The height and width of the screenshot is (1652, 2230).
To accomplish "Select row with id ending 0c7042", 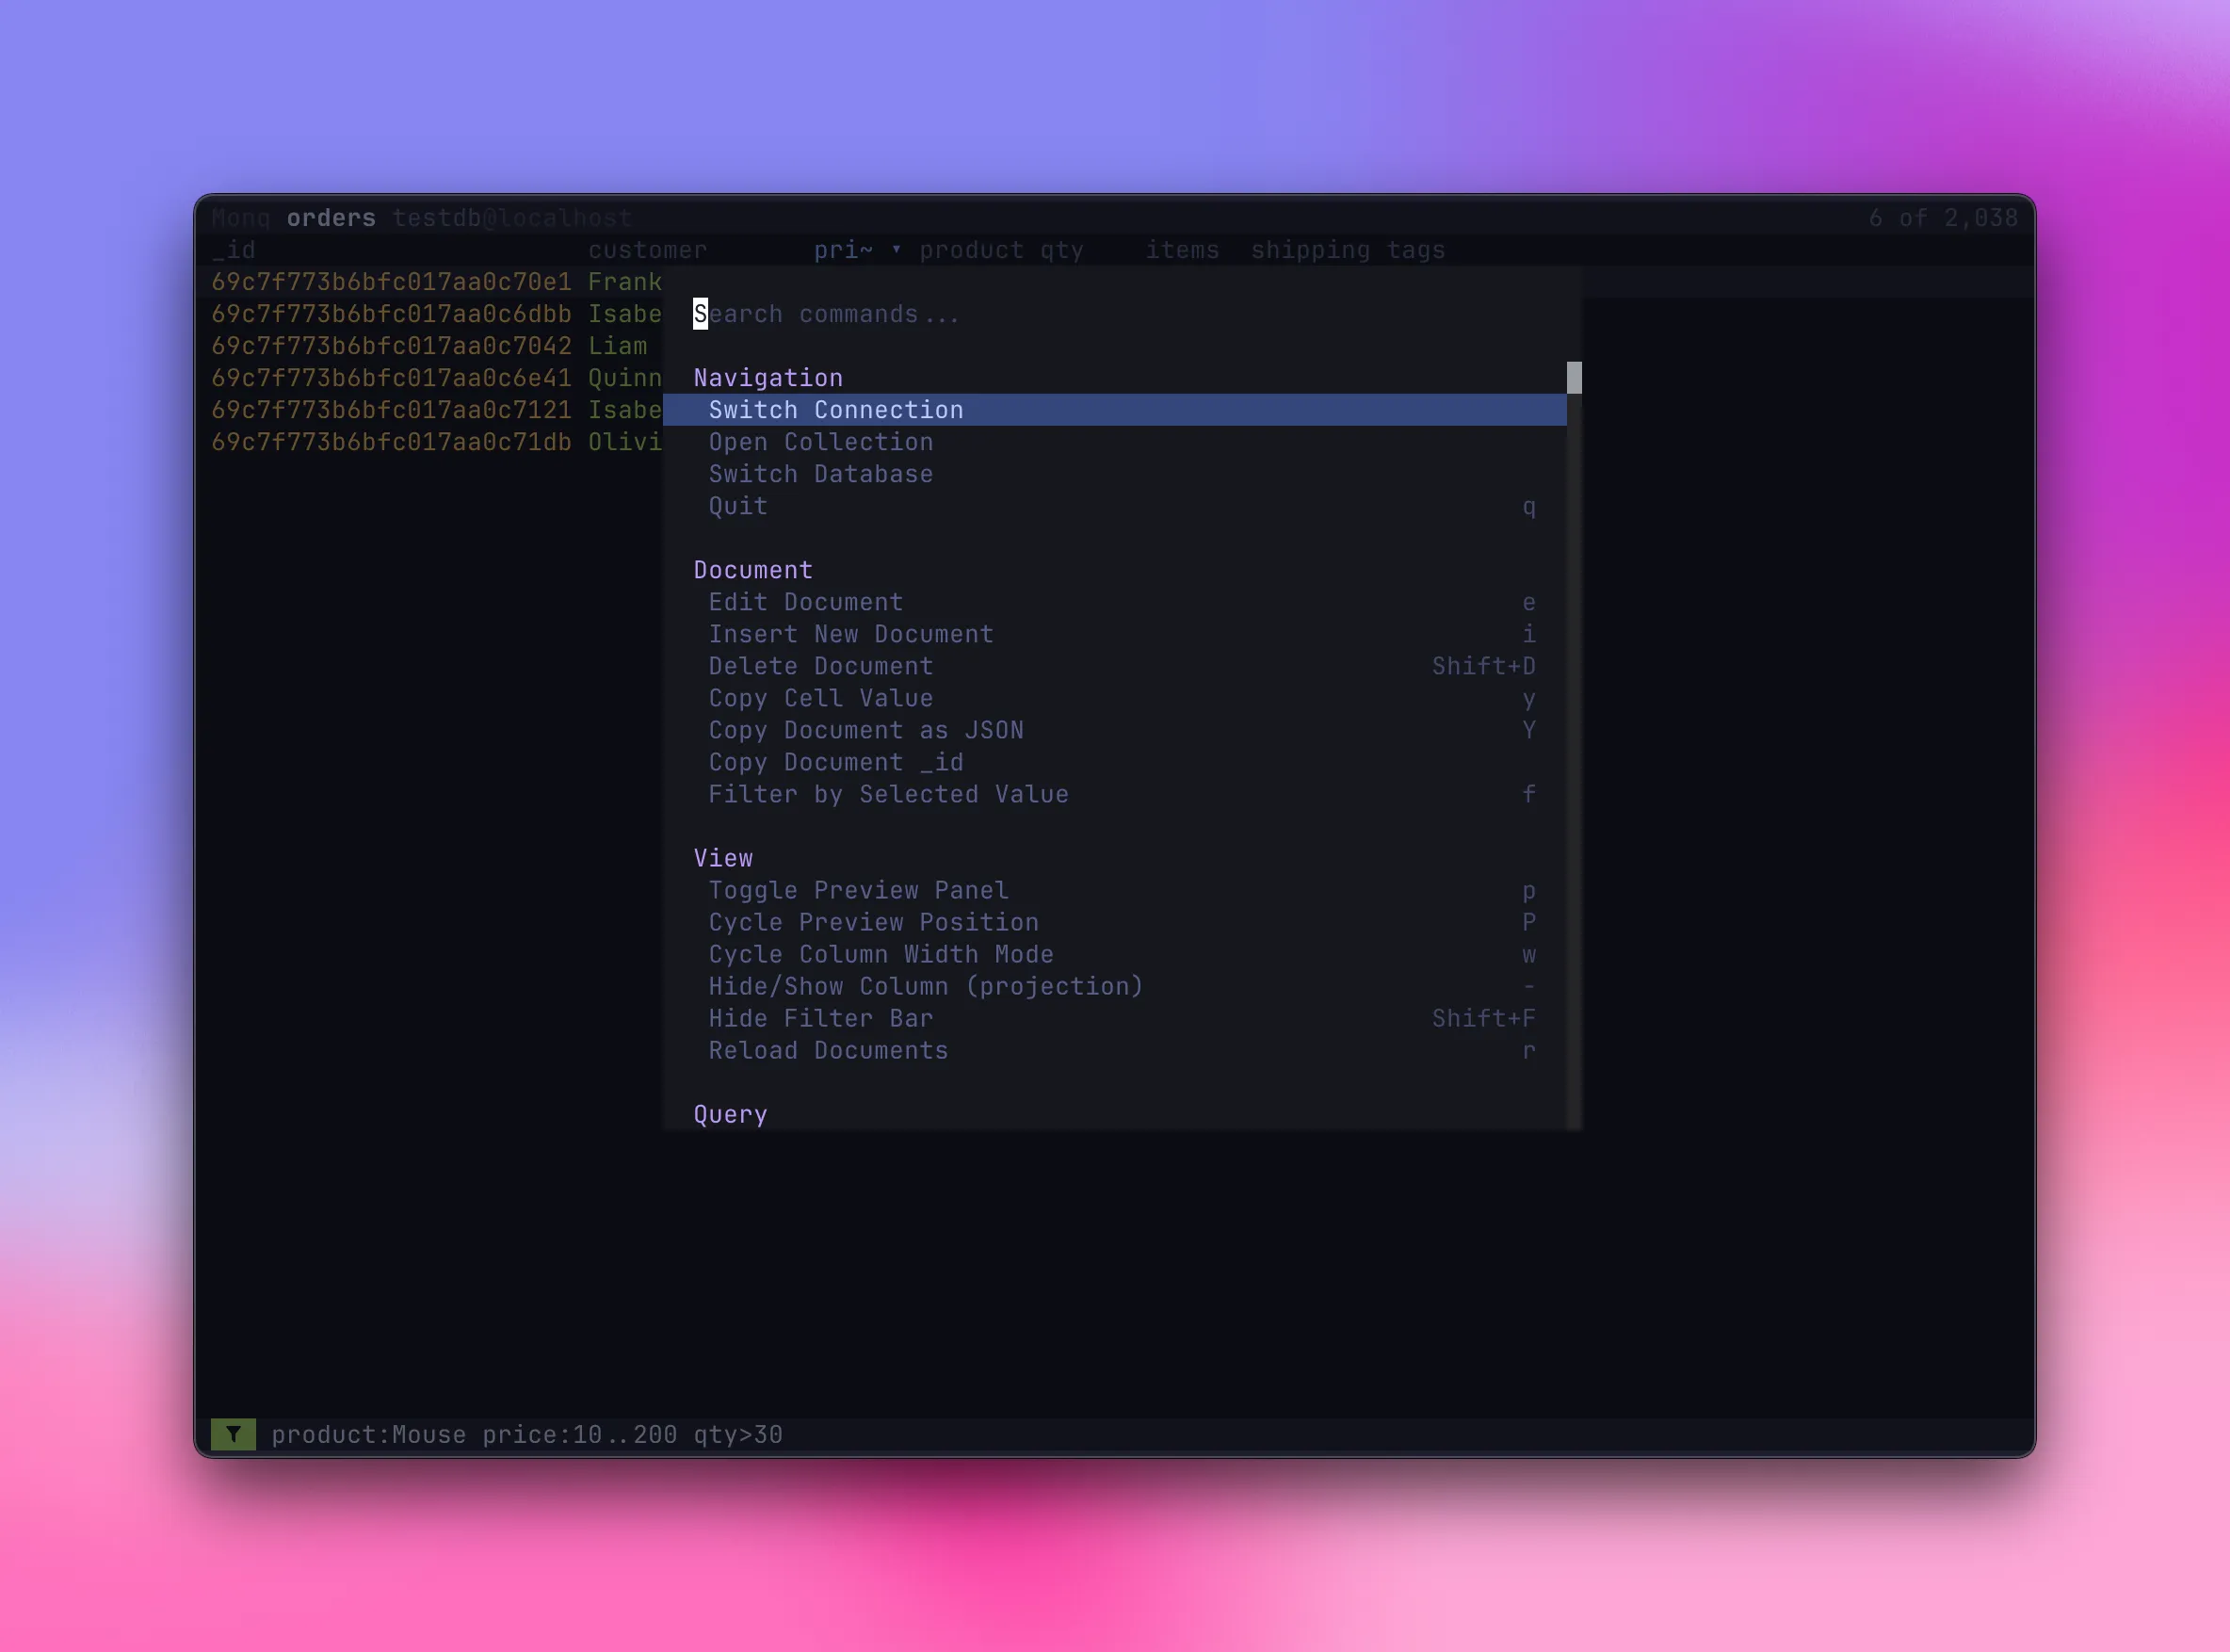I will [391, 346].
